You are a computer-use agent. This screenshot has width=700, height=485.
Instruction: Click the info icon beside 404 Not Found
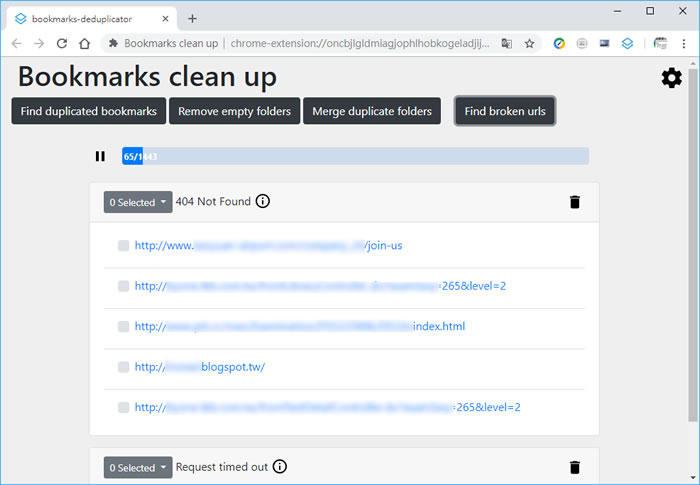tap(262, 201)
